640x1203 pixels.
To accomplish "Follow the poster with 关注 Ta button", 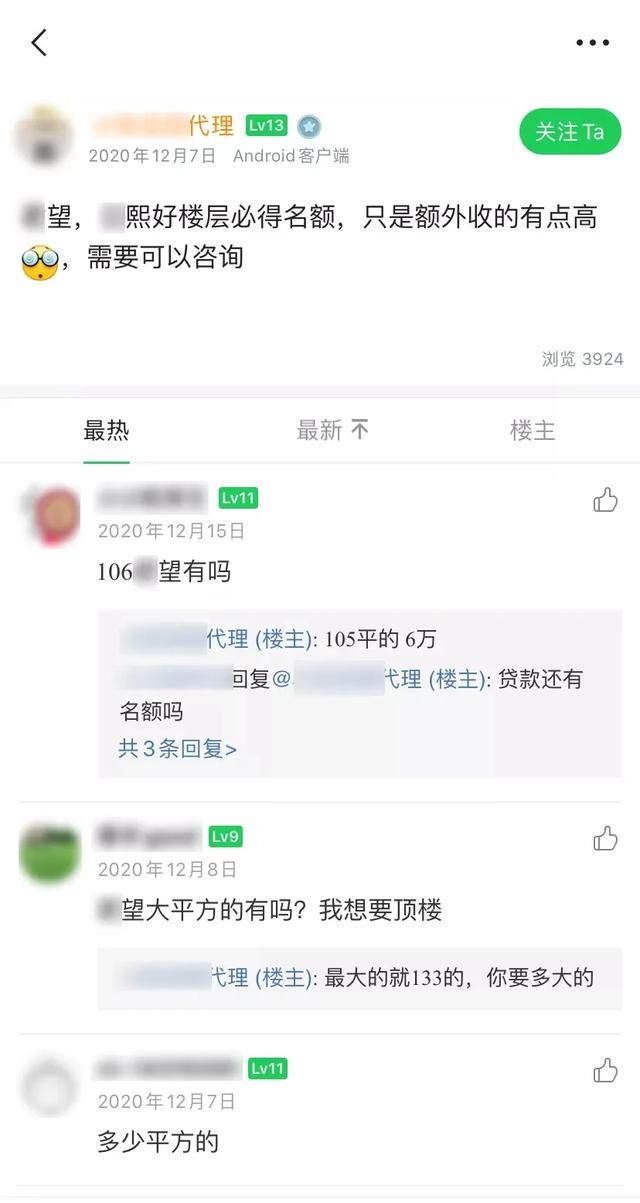I will coord(569,131).
